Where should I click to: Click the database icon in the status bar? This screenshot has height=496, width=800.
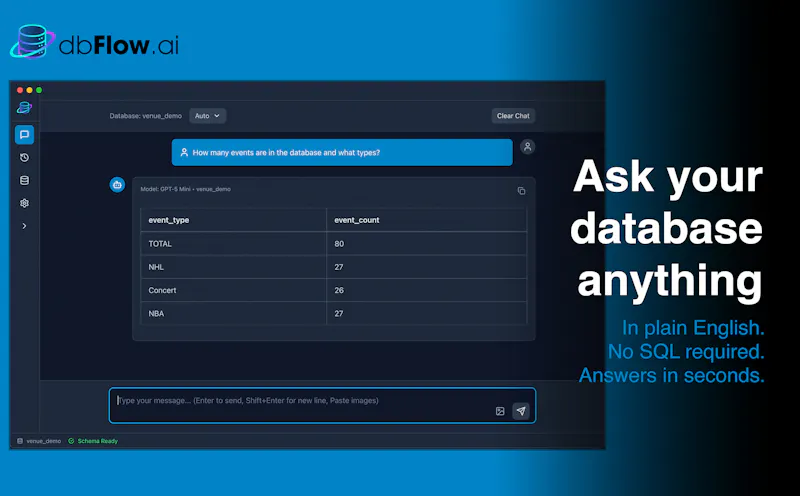tap(20, 441)
